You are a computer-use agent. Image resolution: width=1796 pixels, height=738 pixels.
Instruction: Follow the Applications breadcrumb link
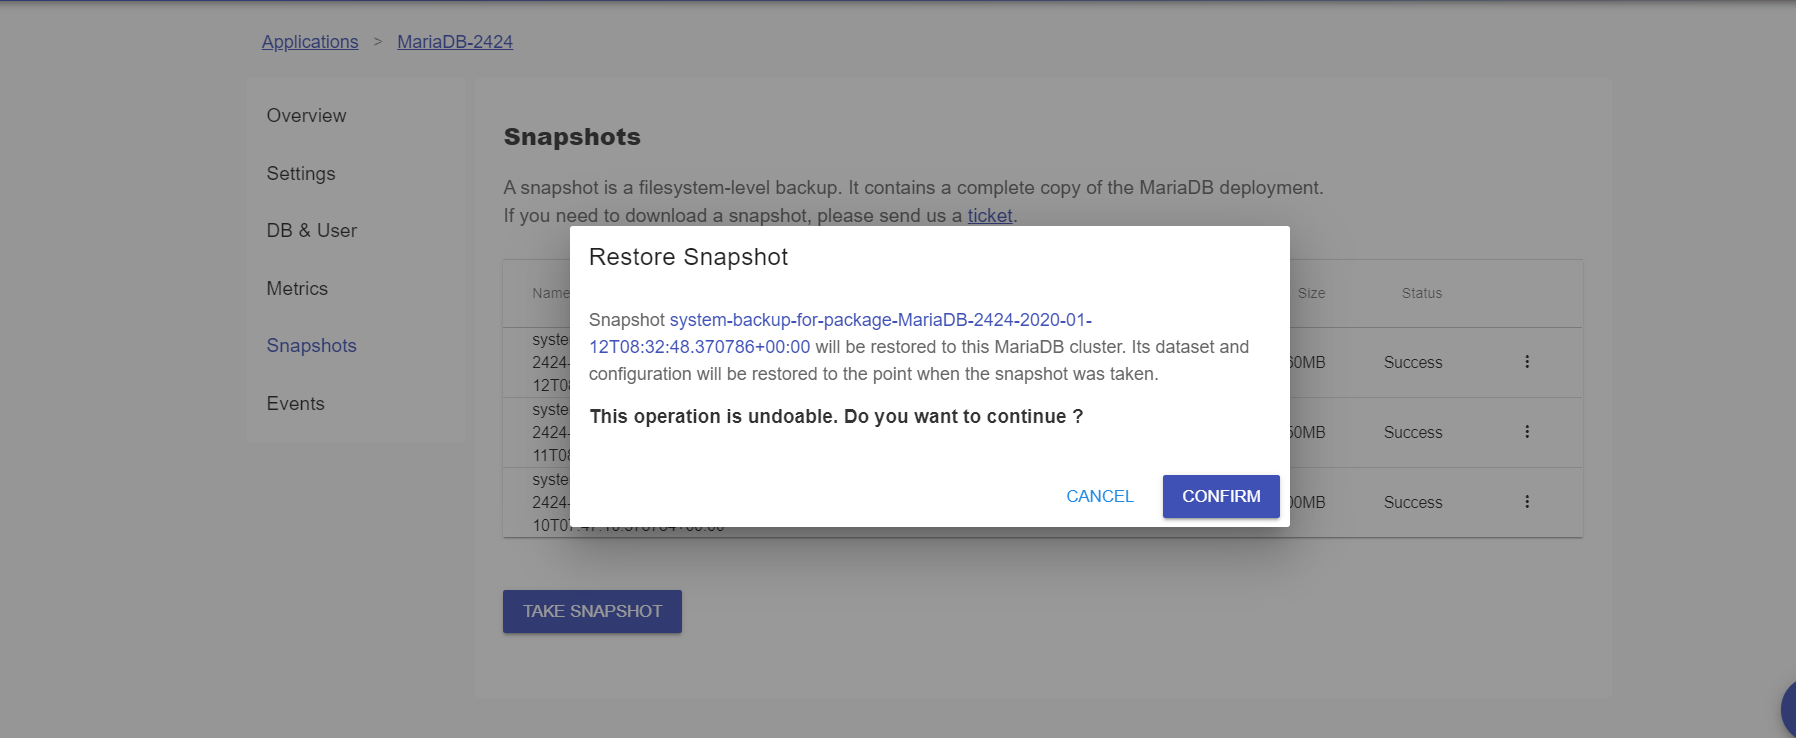310,42
